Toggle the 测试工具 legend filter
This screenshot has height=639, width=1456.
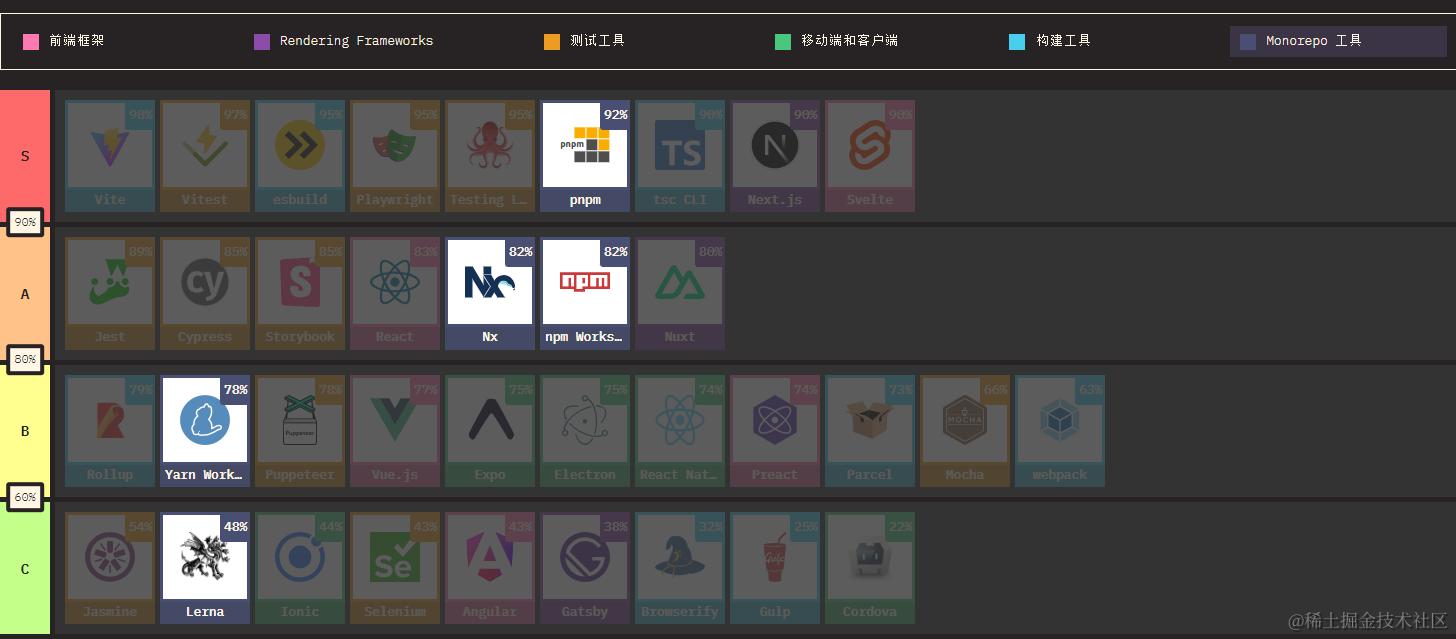(585, 41)
